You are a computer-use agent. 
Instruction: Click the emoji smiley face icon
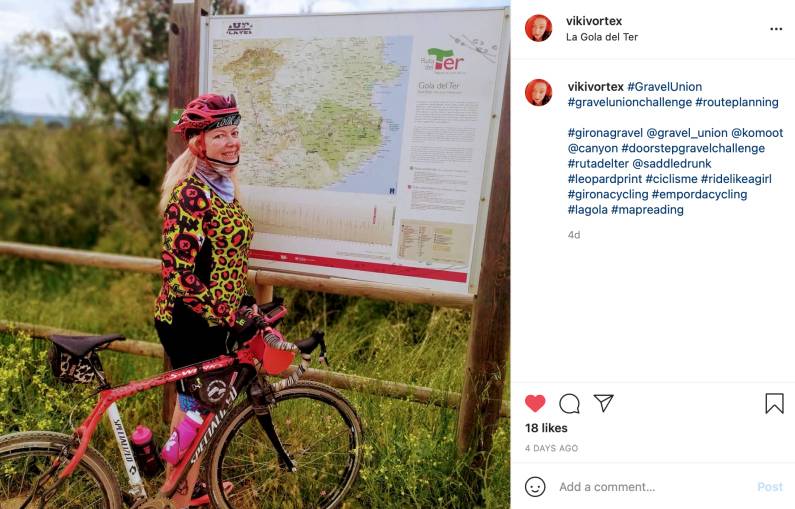[535, 487]
